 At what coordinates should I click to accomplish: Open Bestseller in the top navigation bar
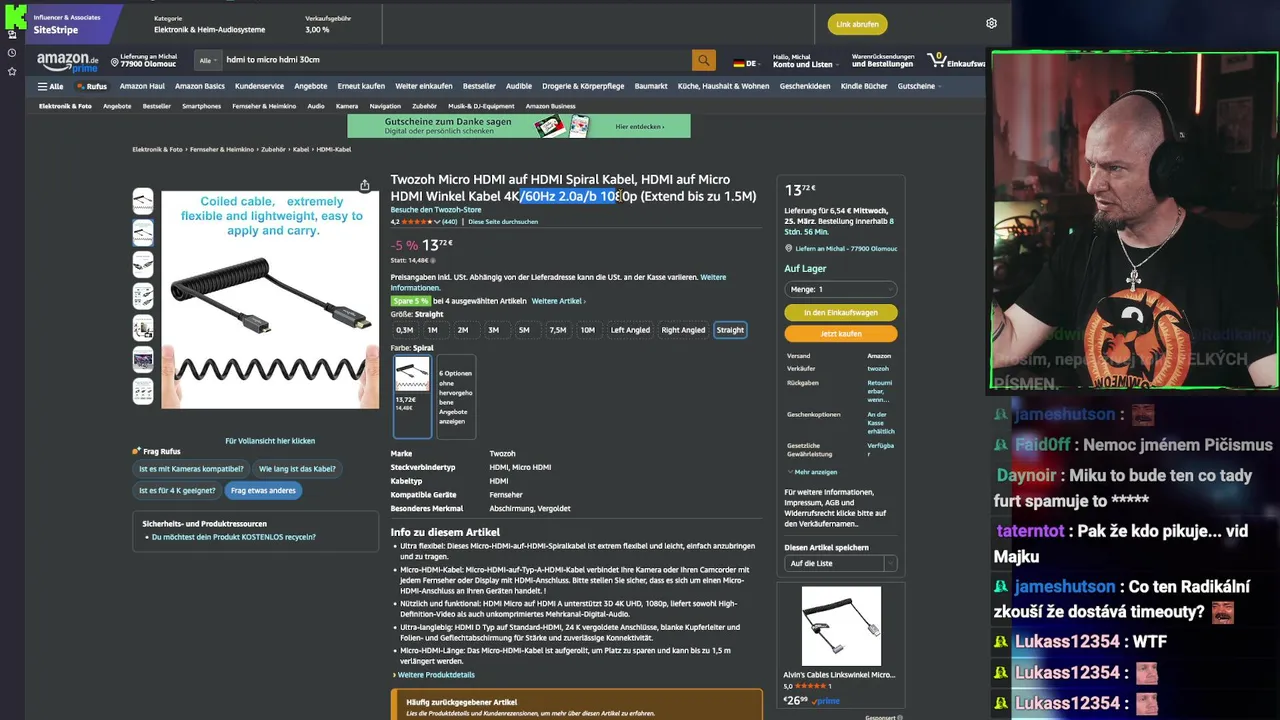coord(480,86)
